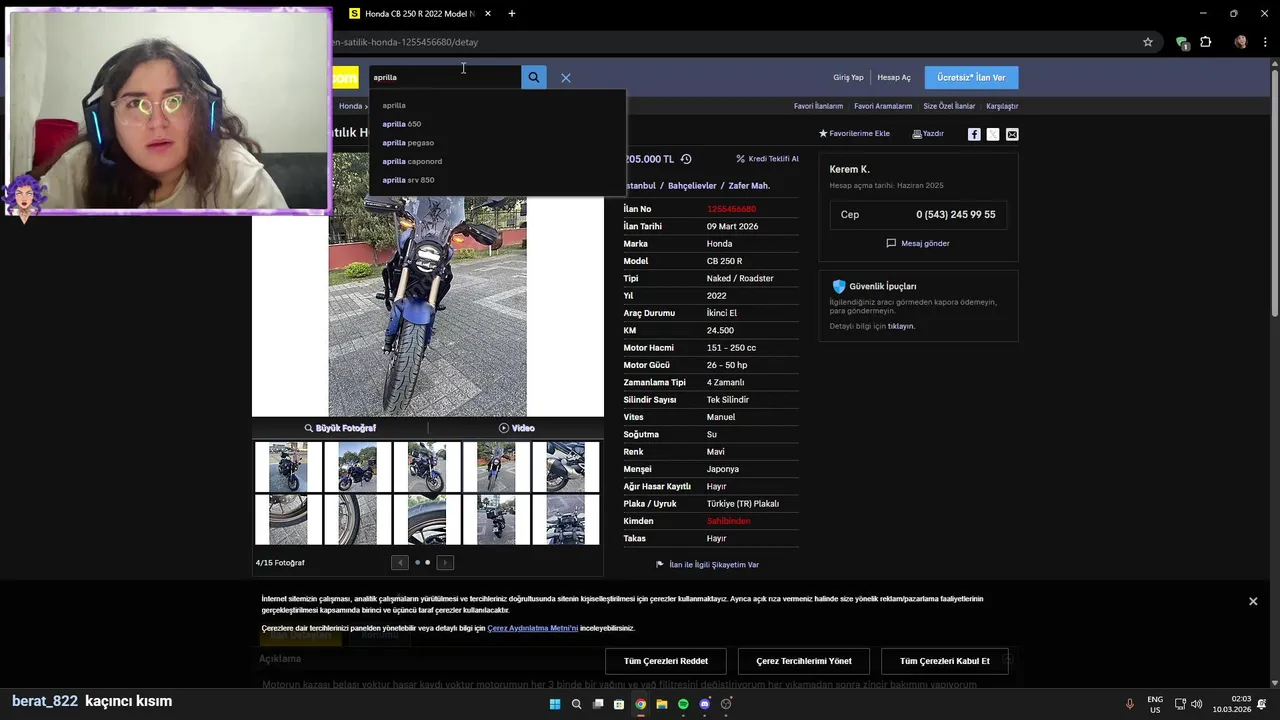
Task: Open Favori İlanlarım menu
Action: pyautogui.click(x=818, y=106)
